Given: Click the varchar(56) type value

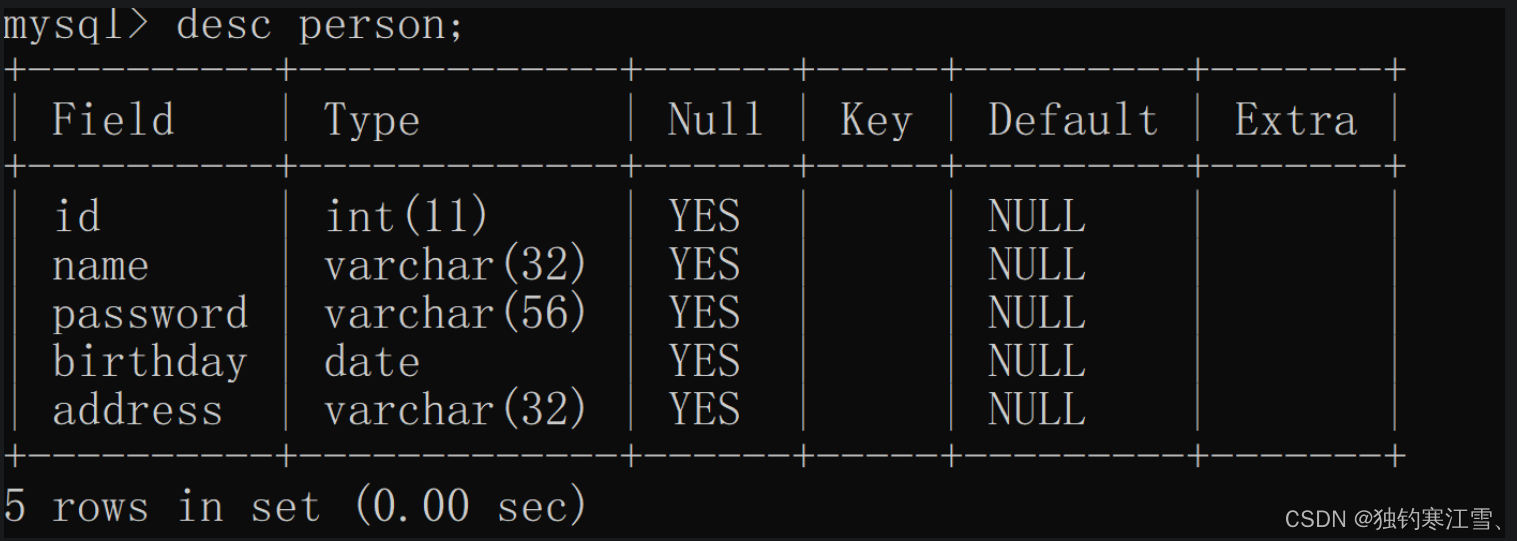Looking at the screenshot, I should pos(455,314).
